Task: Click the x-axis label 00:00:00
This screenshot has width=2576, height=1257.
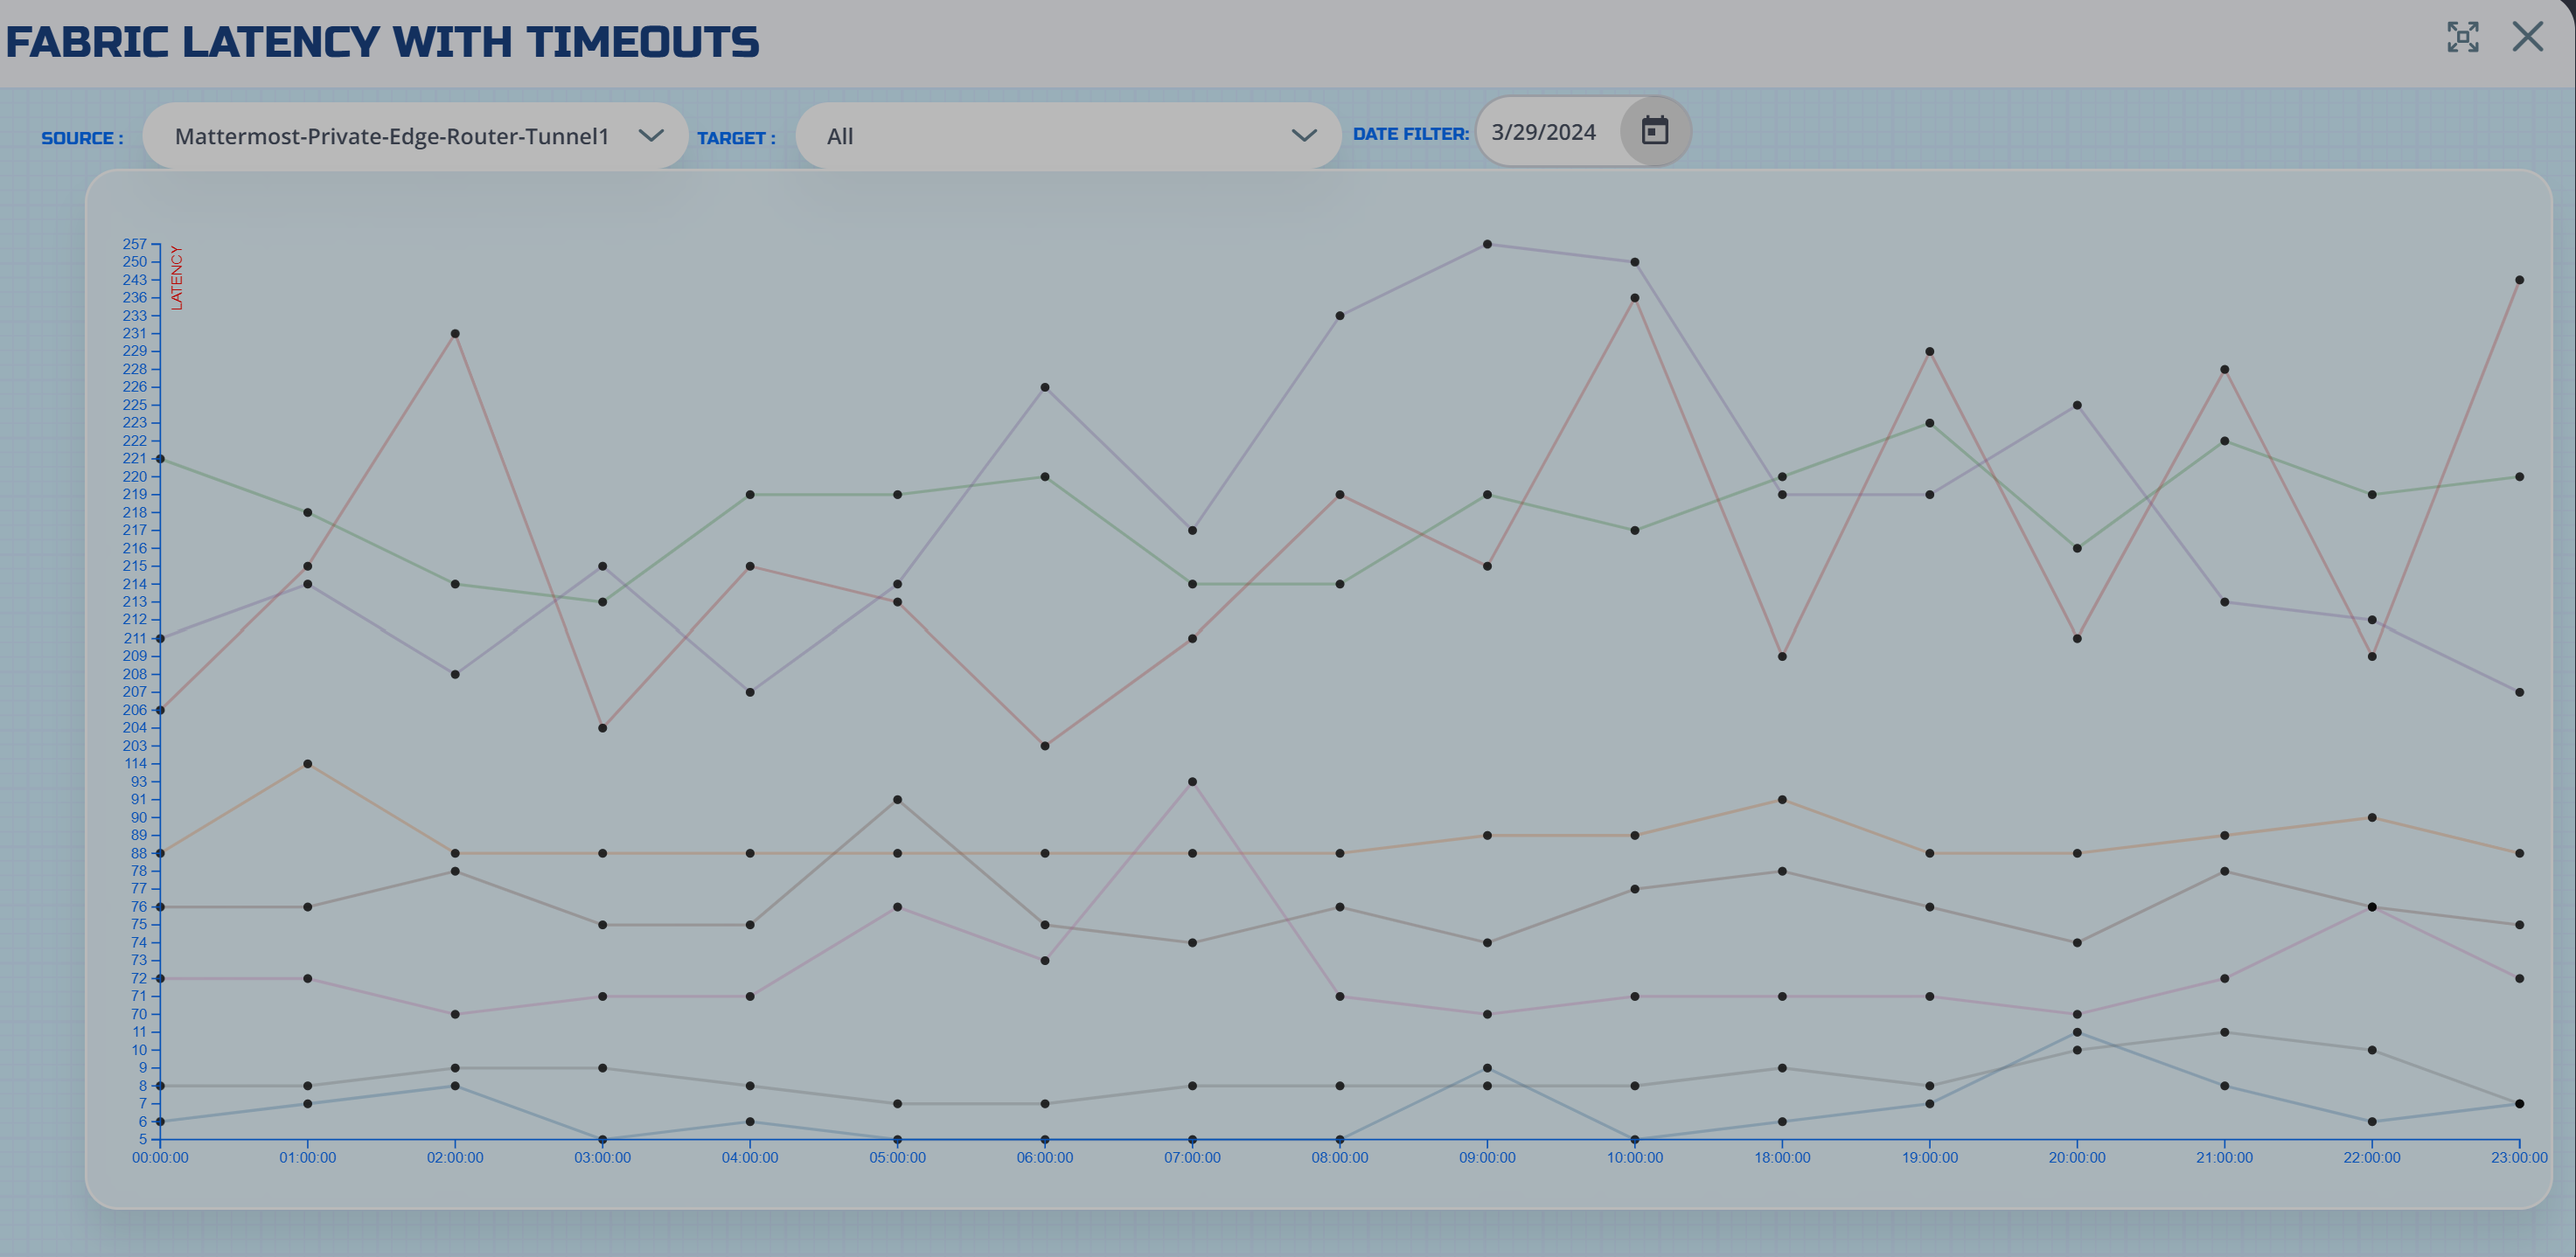Action: click(x=160, y=1158)
